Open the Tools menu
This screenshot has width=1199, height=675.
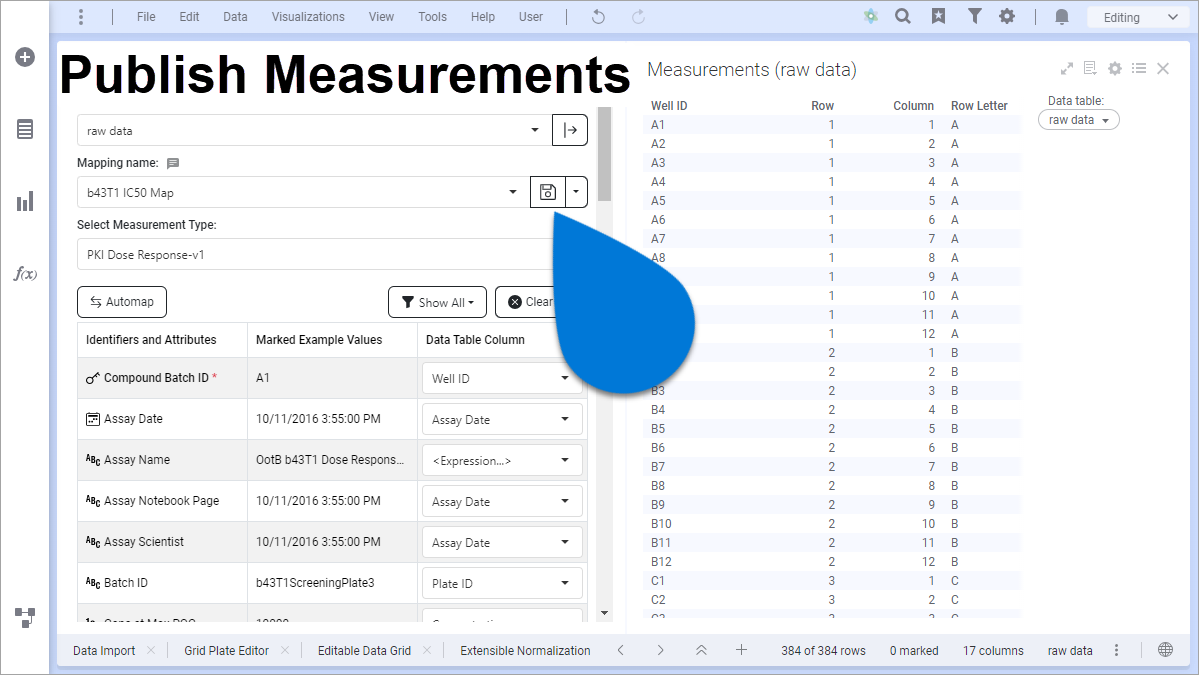click(432, 17)
